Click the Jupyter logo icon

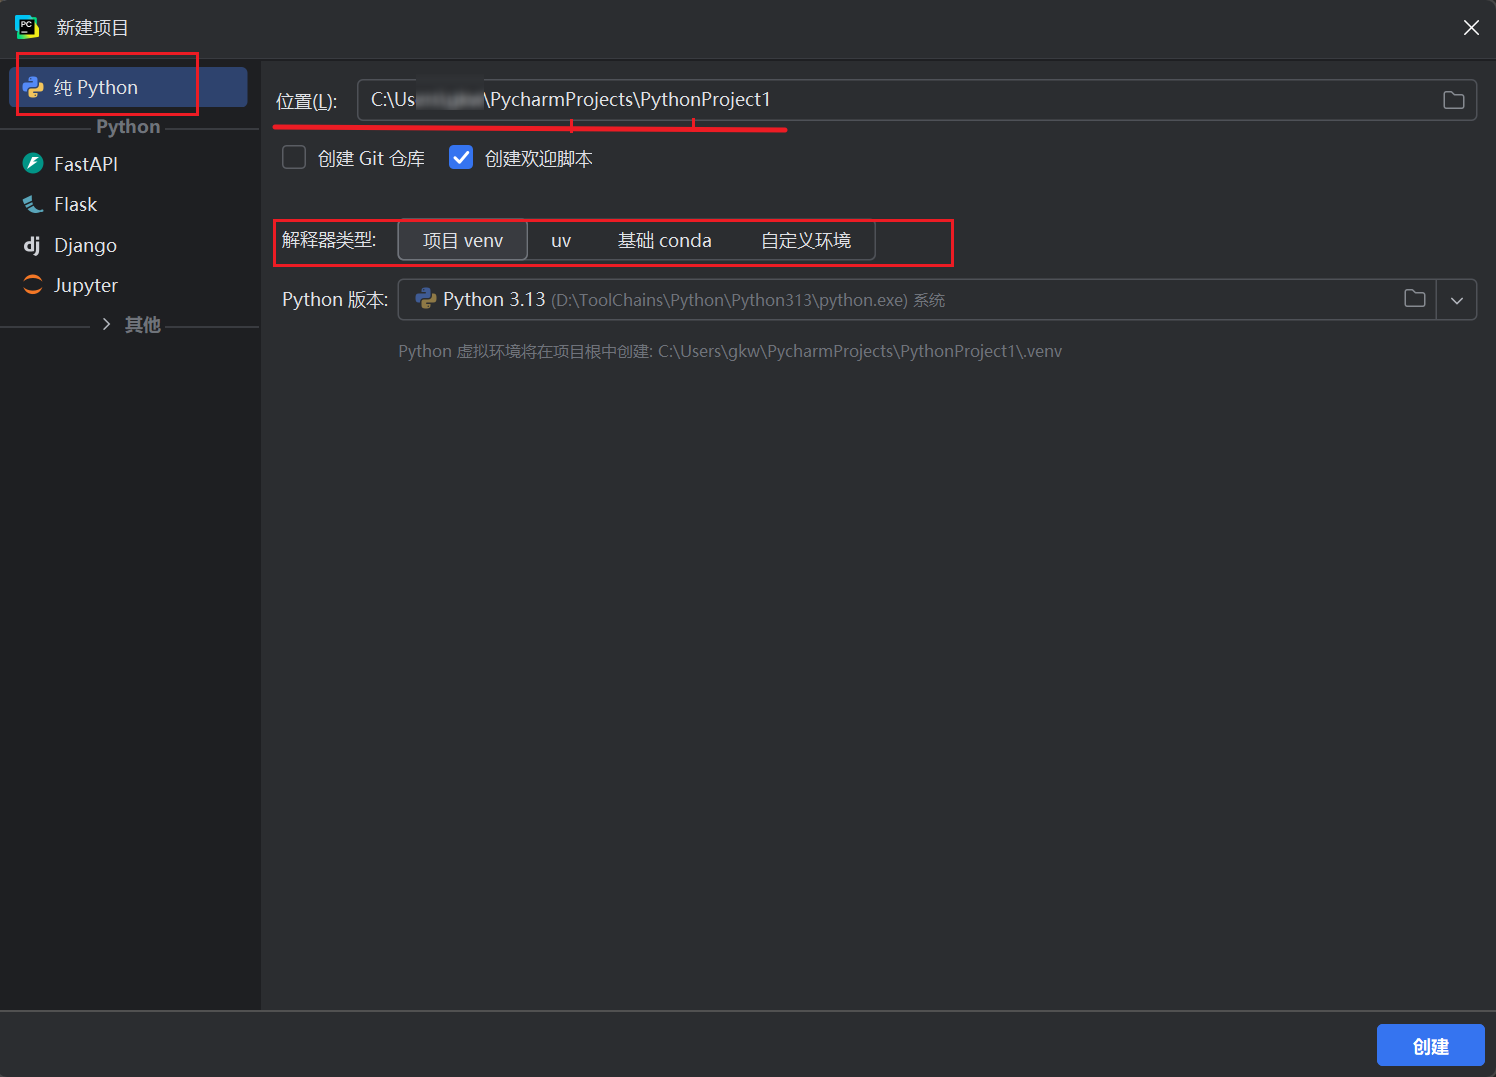coord(33,285)
